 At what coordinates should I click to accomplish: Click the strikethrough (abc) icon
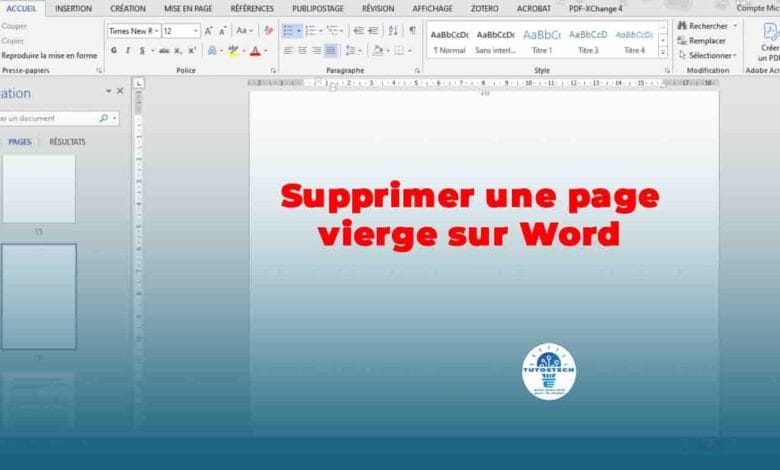click(x=164, y=50)
